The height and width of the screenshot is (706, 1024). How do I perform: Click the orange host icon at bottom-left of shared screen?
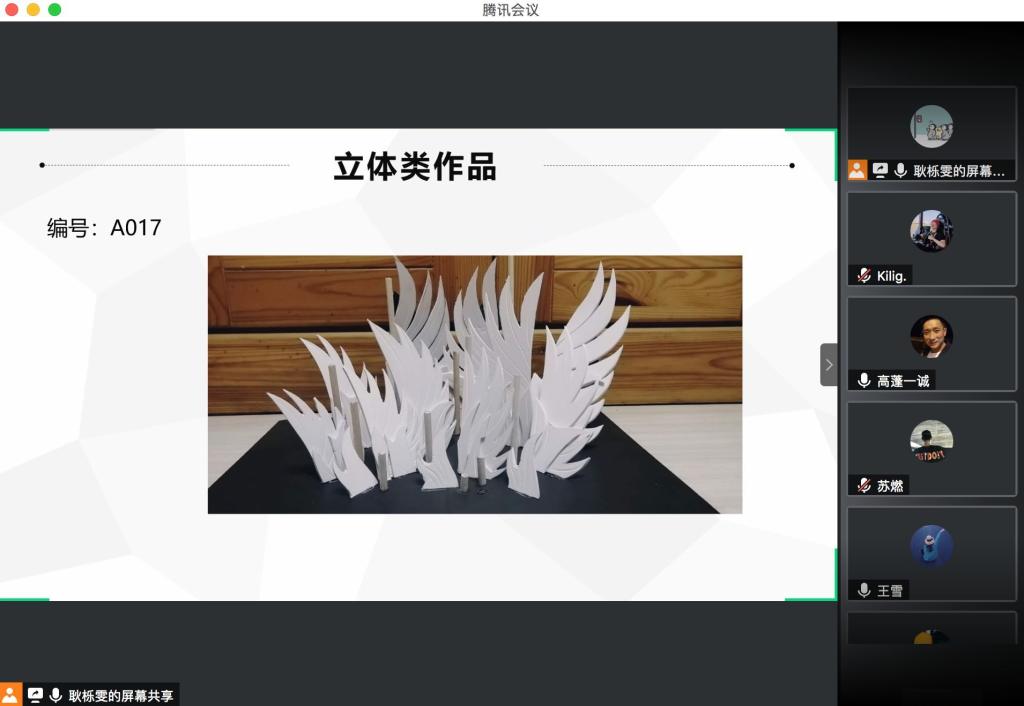pos(10,695)
